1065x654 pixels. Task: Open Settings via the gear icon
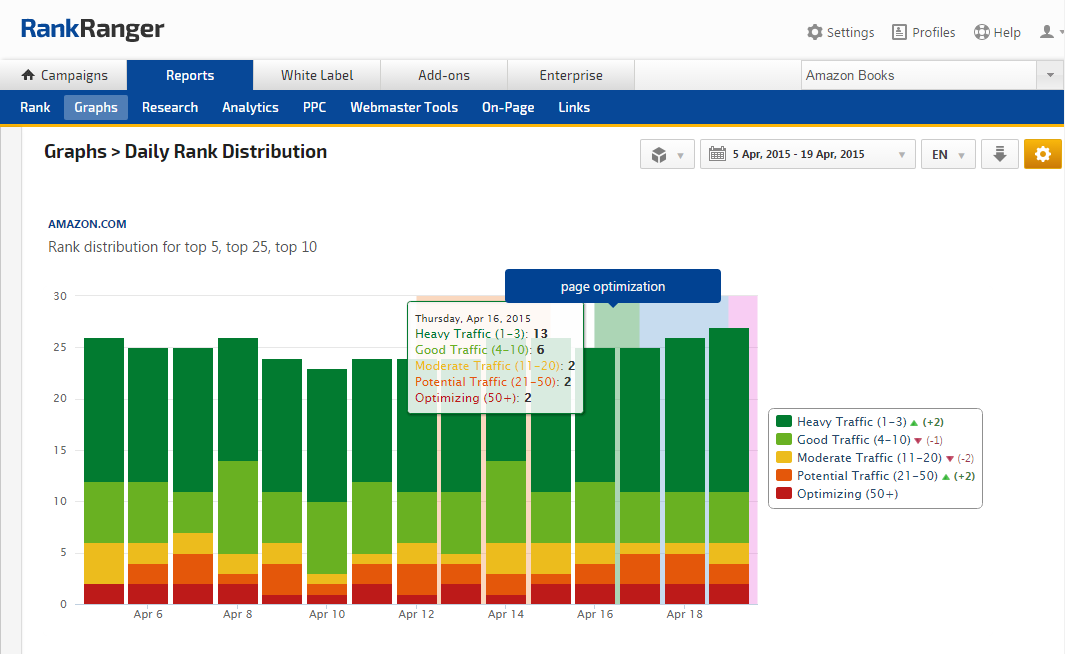815,32
